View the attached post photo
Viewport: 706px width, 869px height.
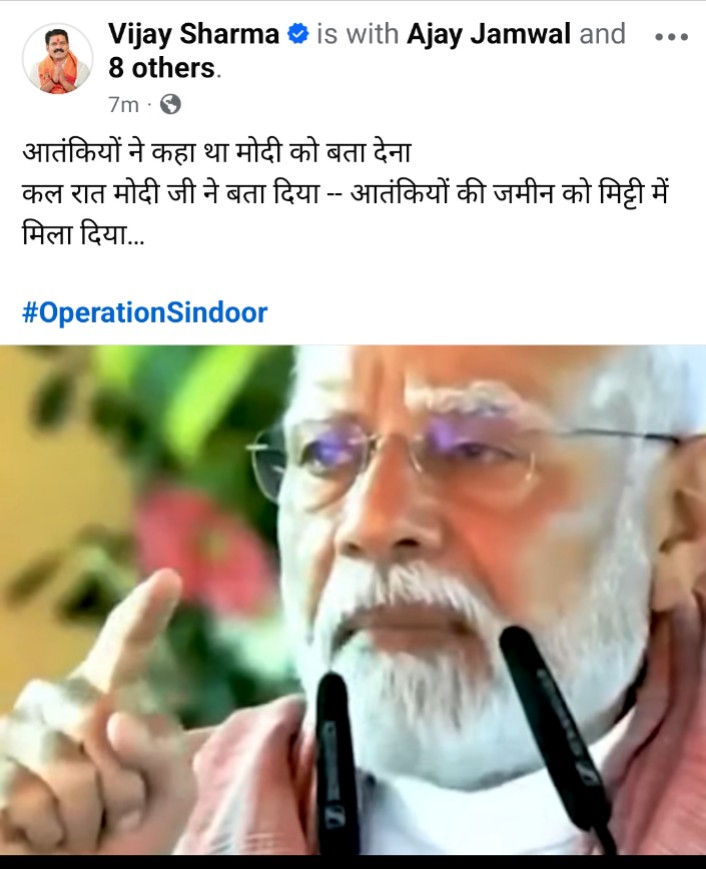pyautogui.click(x=353, y=600)
